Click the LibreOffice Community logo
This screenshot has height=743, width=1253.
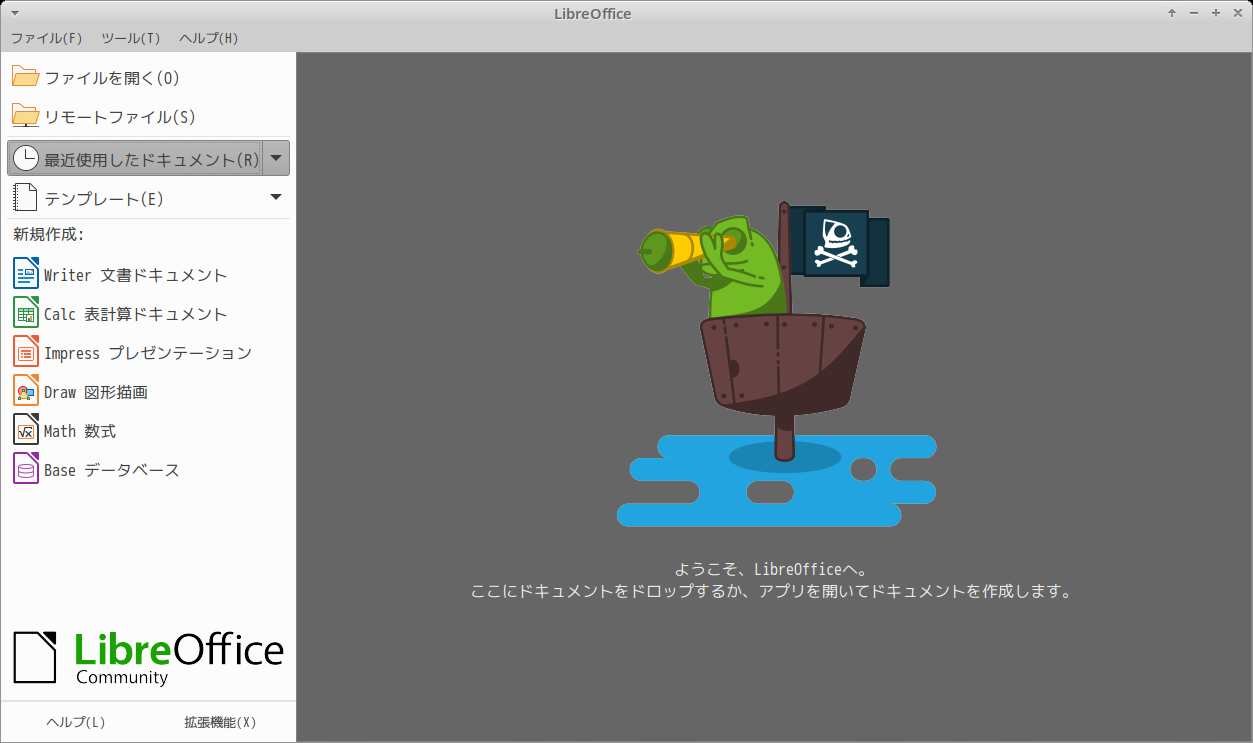pos(149,657)
